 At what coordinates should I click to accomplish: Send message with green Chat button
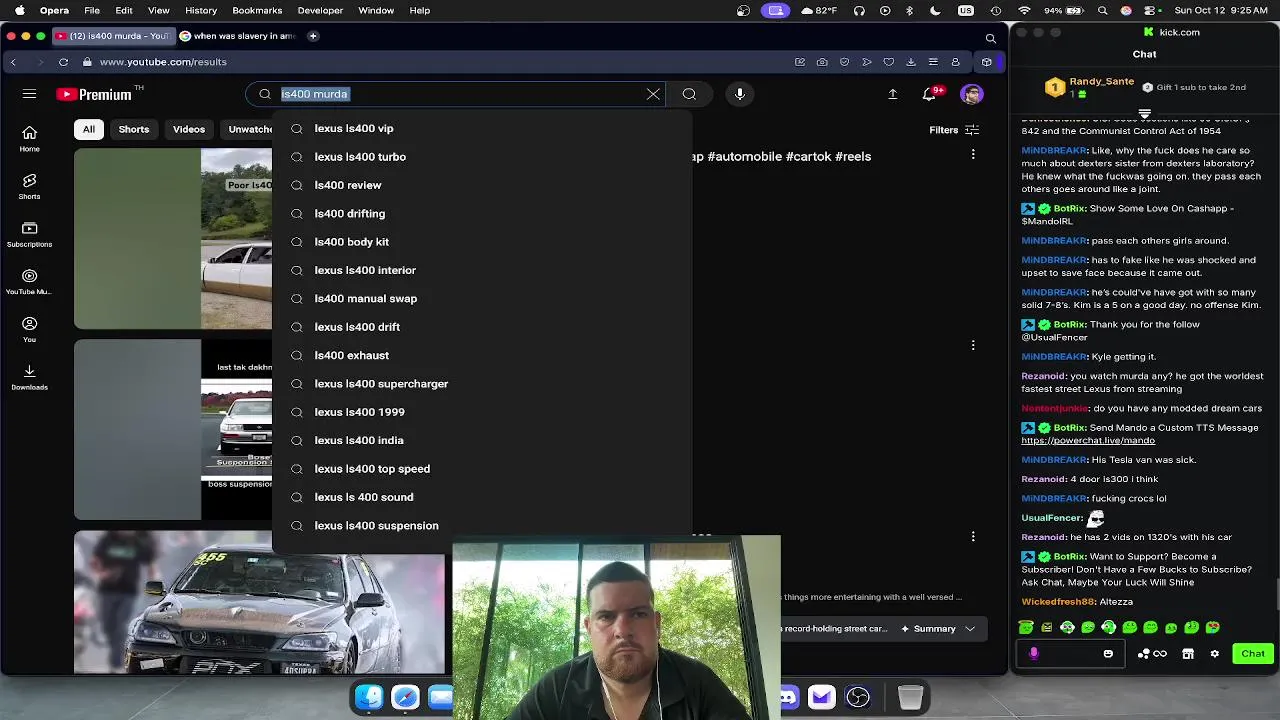[x=1253, y=654]
